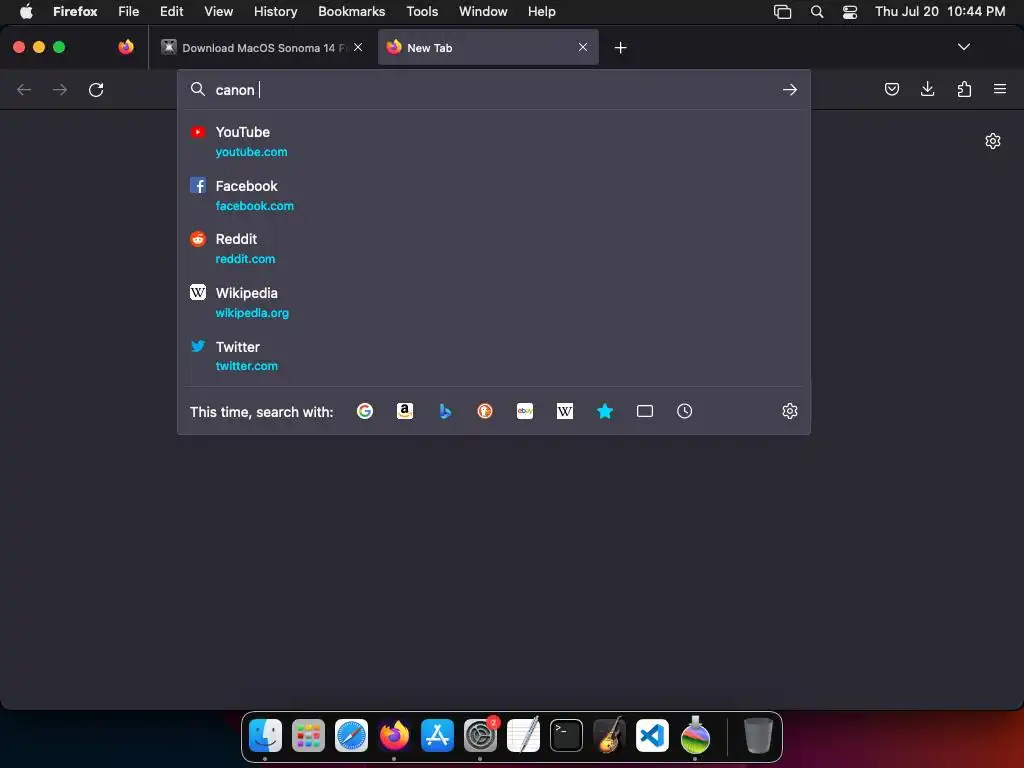Open the History menu
1024x768 pixels.
[x=275, y=11]
